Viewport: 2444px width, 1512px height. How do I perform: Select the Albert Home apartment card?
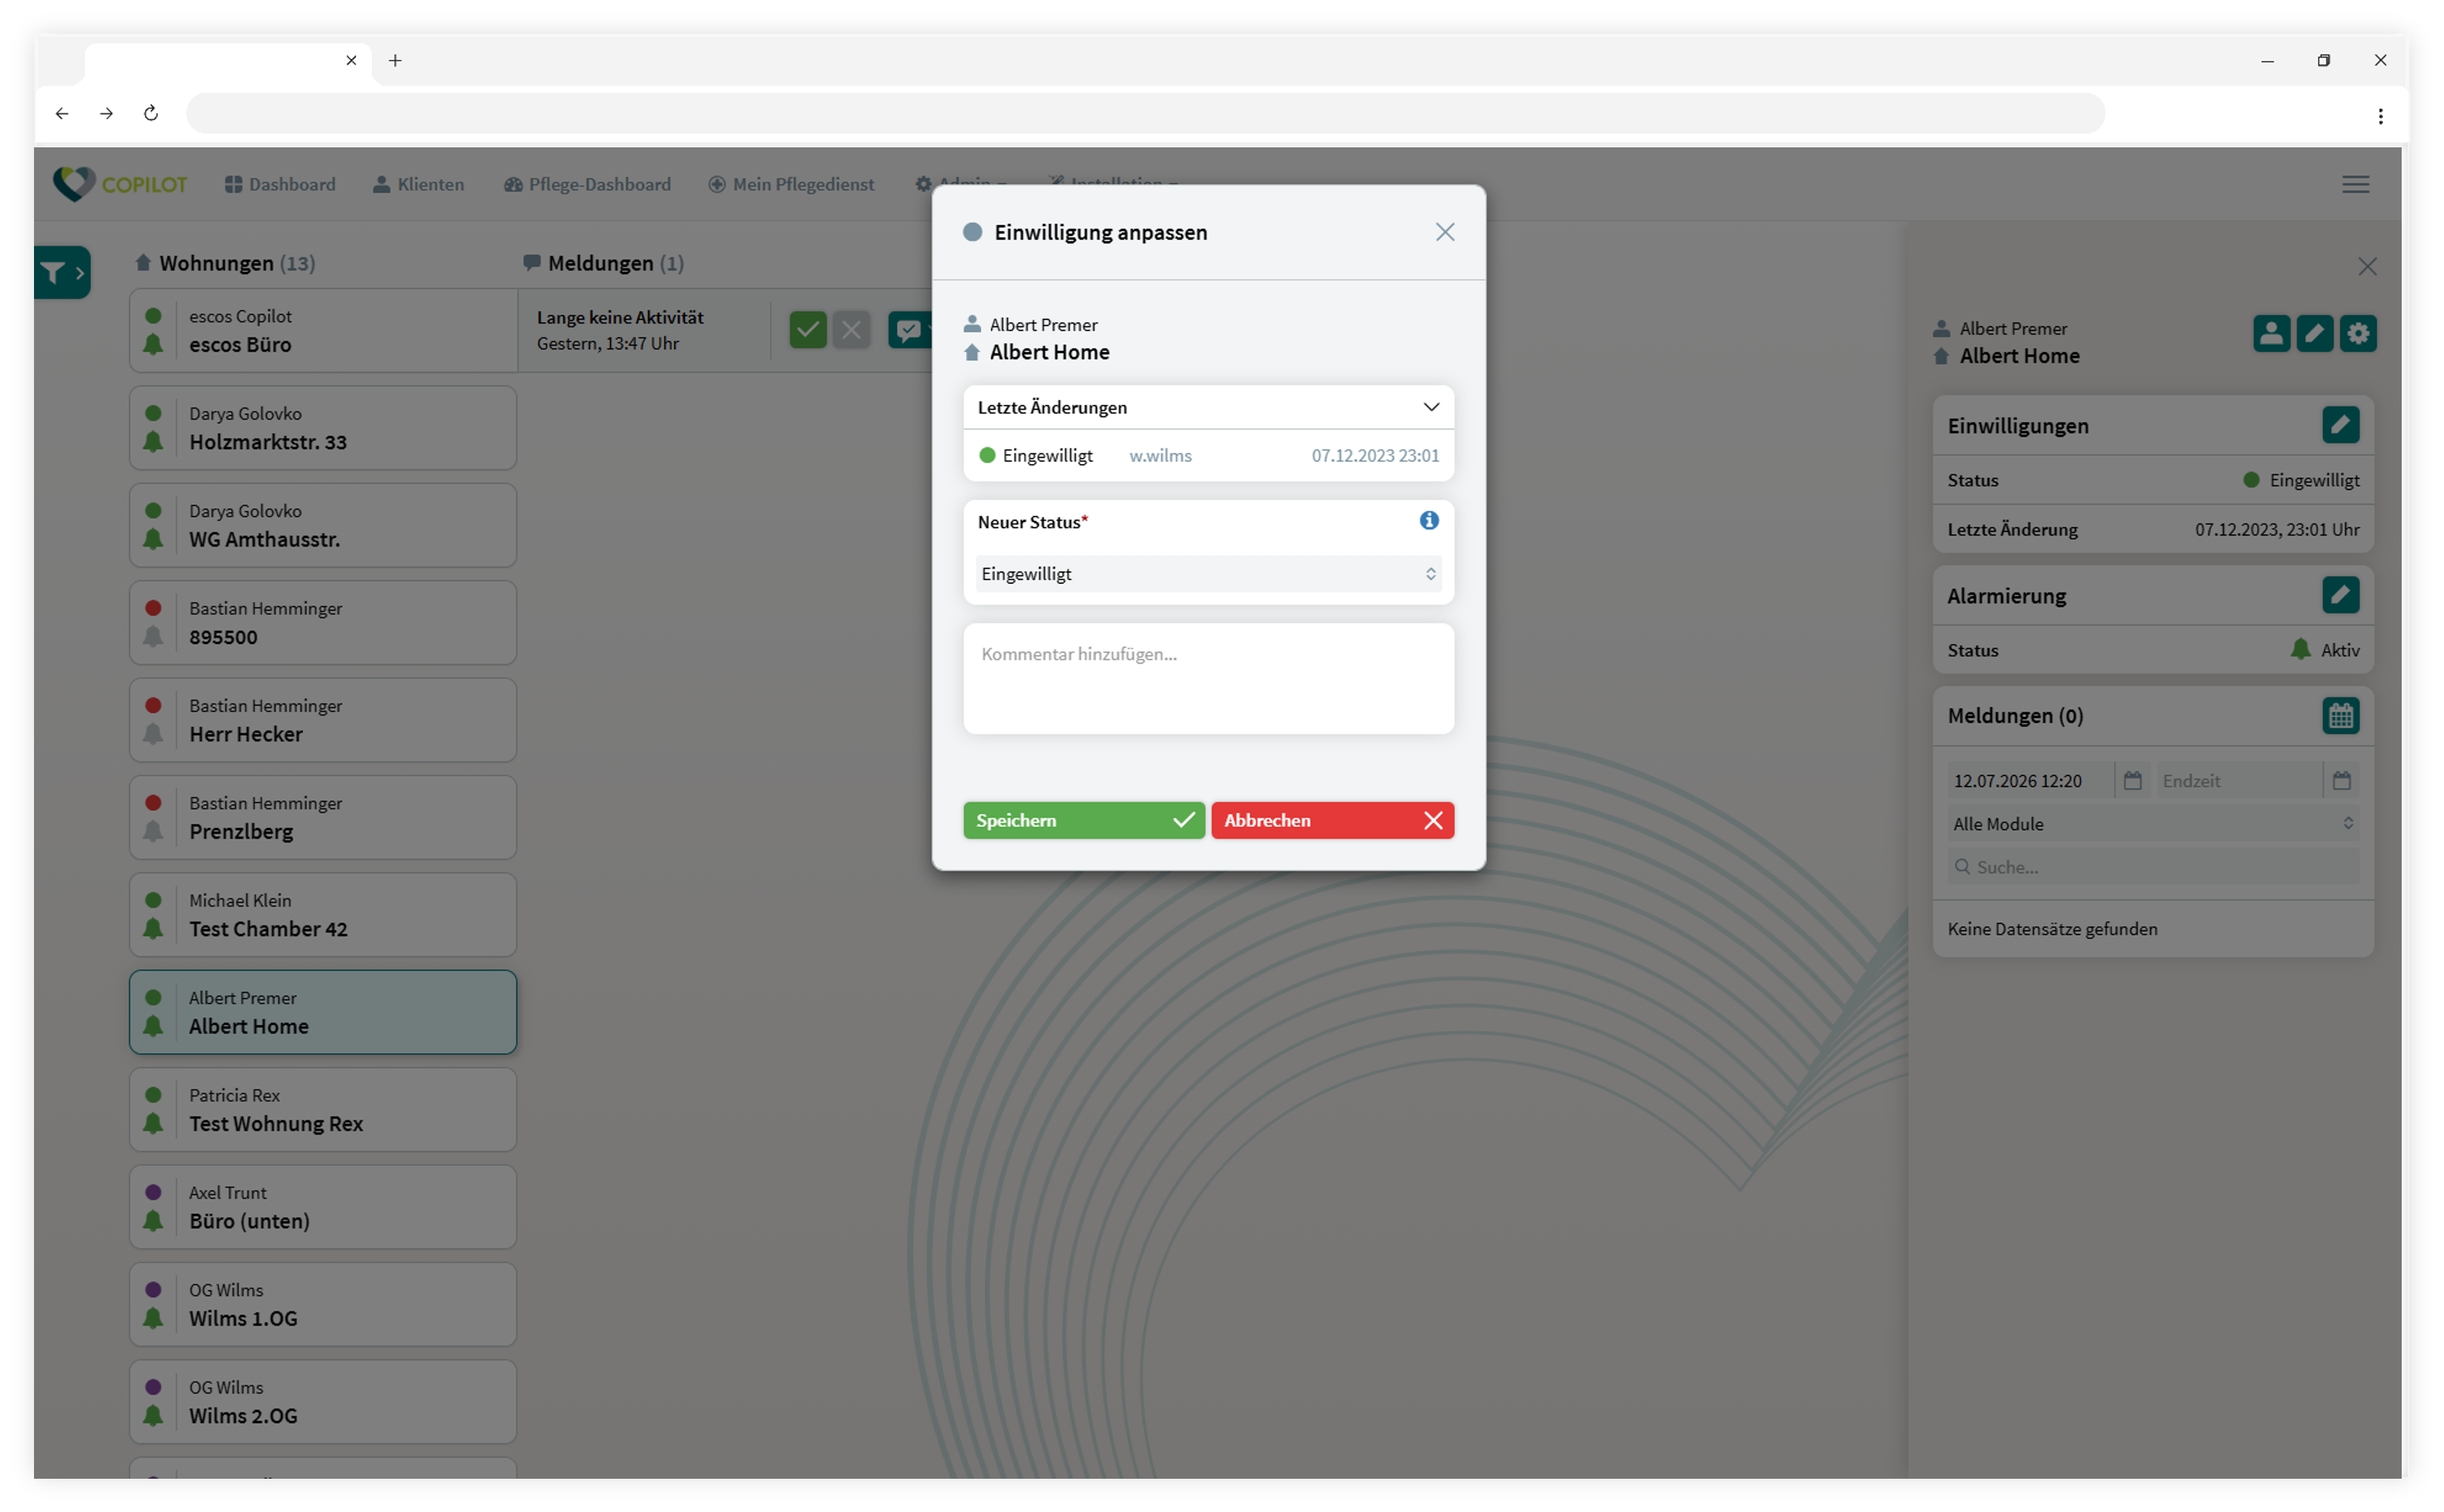click(323, 1012)
